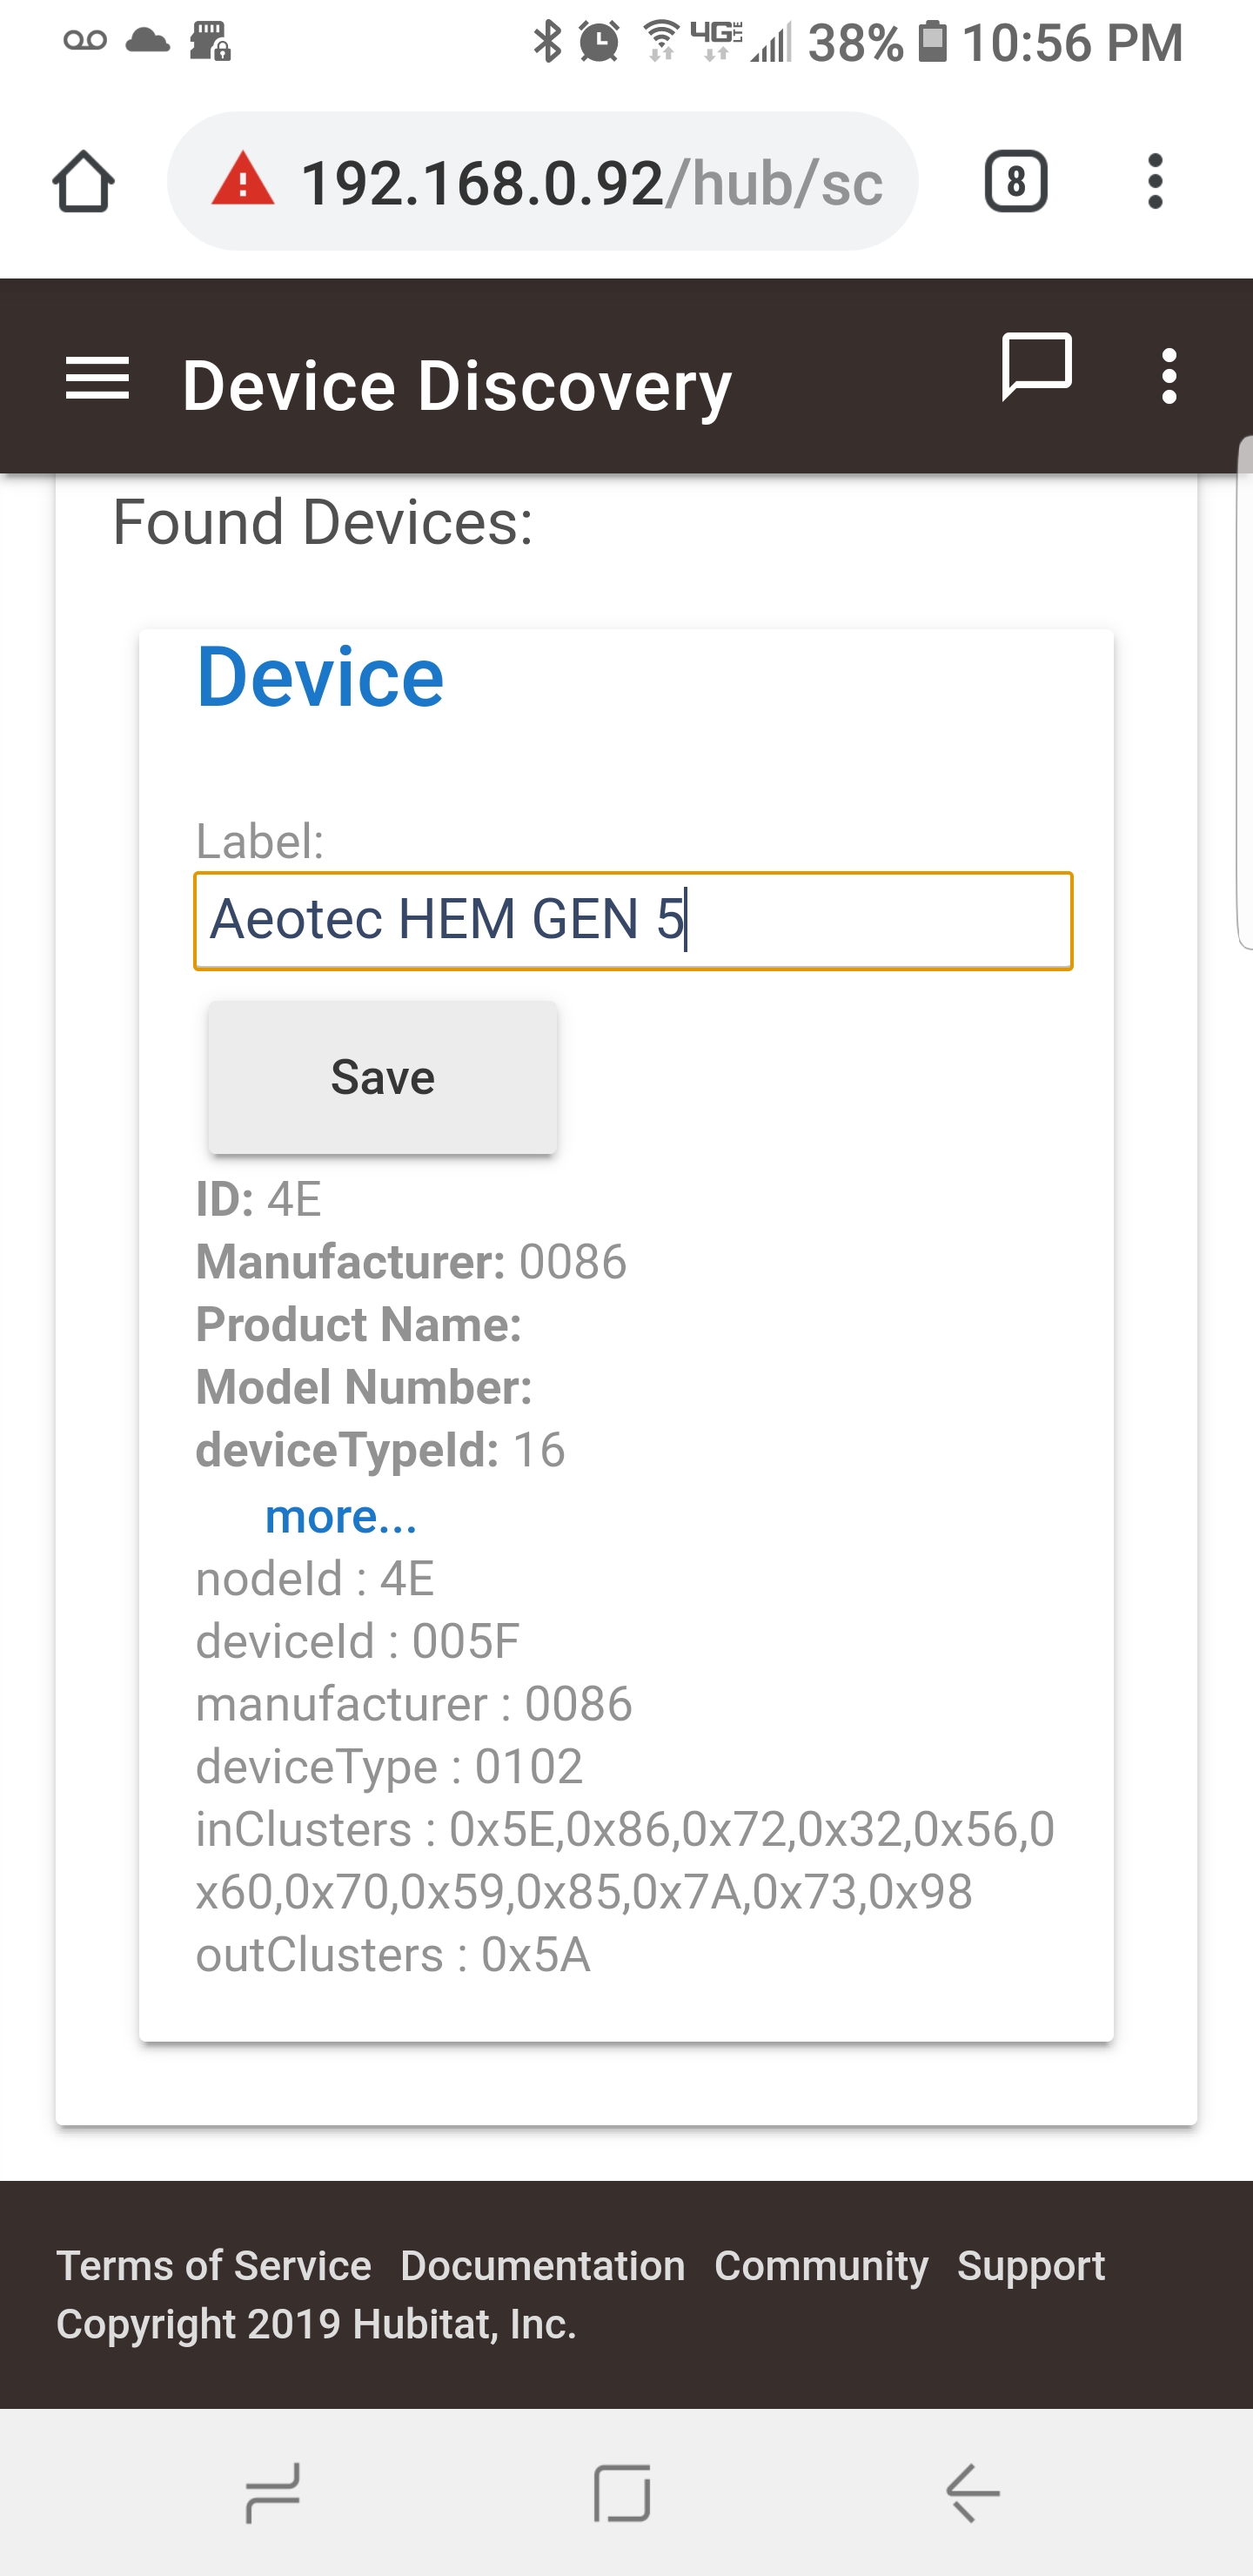The height and width of the screenshot is (2576, 1253).
Task: Tap the red insecure-site warning triangle
Action: click(242, 179)
